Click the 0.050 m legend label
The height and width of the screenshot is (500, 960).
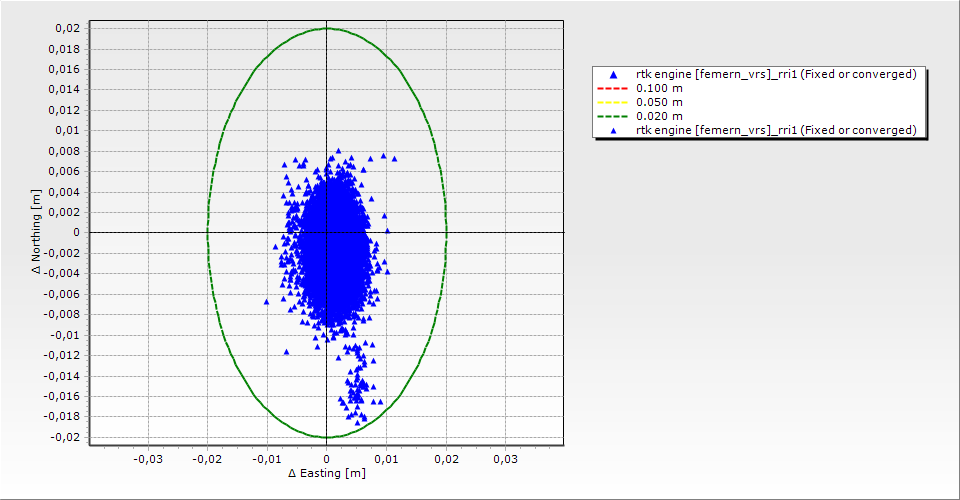[x=659, y=102]
